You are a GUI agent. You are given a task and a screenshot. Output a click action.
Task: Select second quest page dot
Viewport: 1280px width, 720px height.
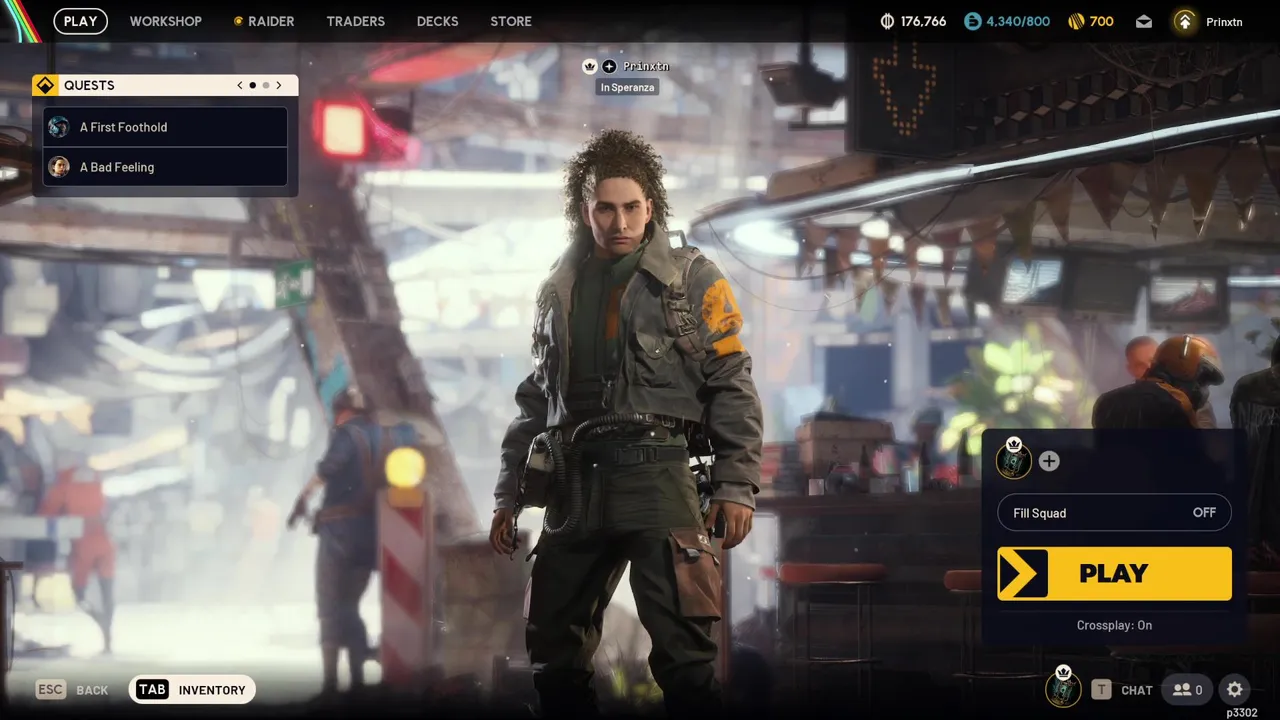point(266,85)
